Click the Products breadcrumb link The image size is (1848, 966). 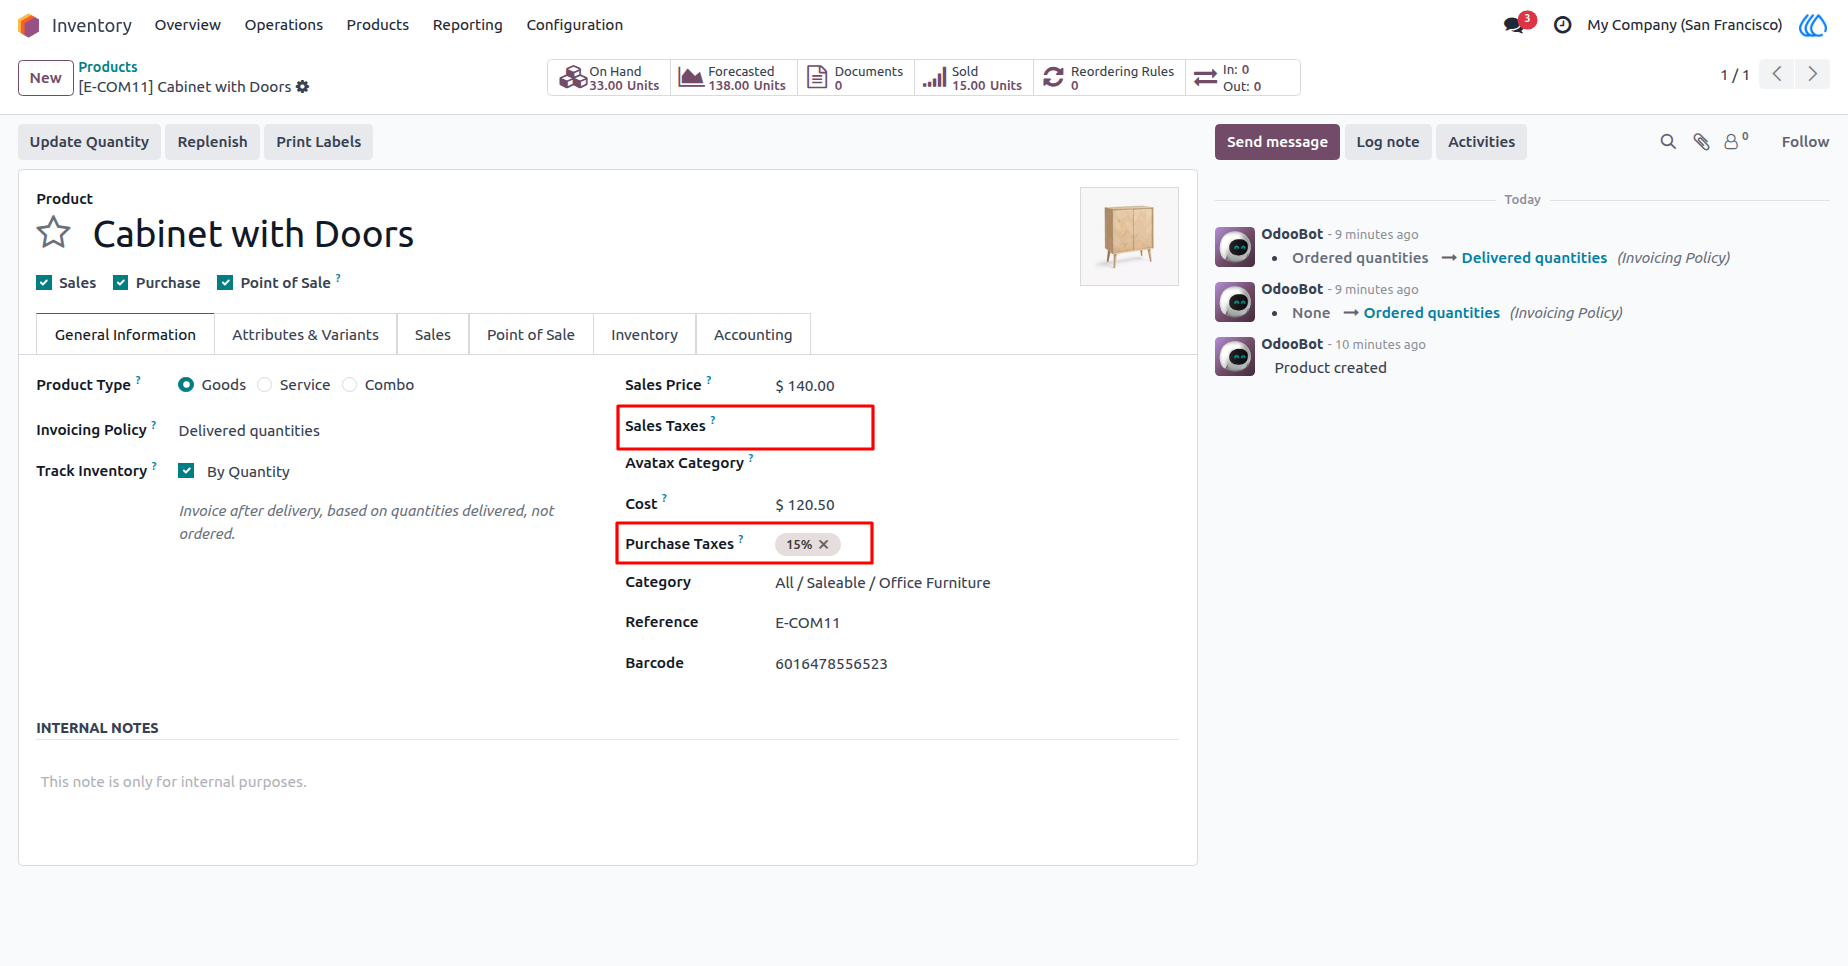click(x=108, y=67)
